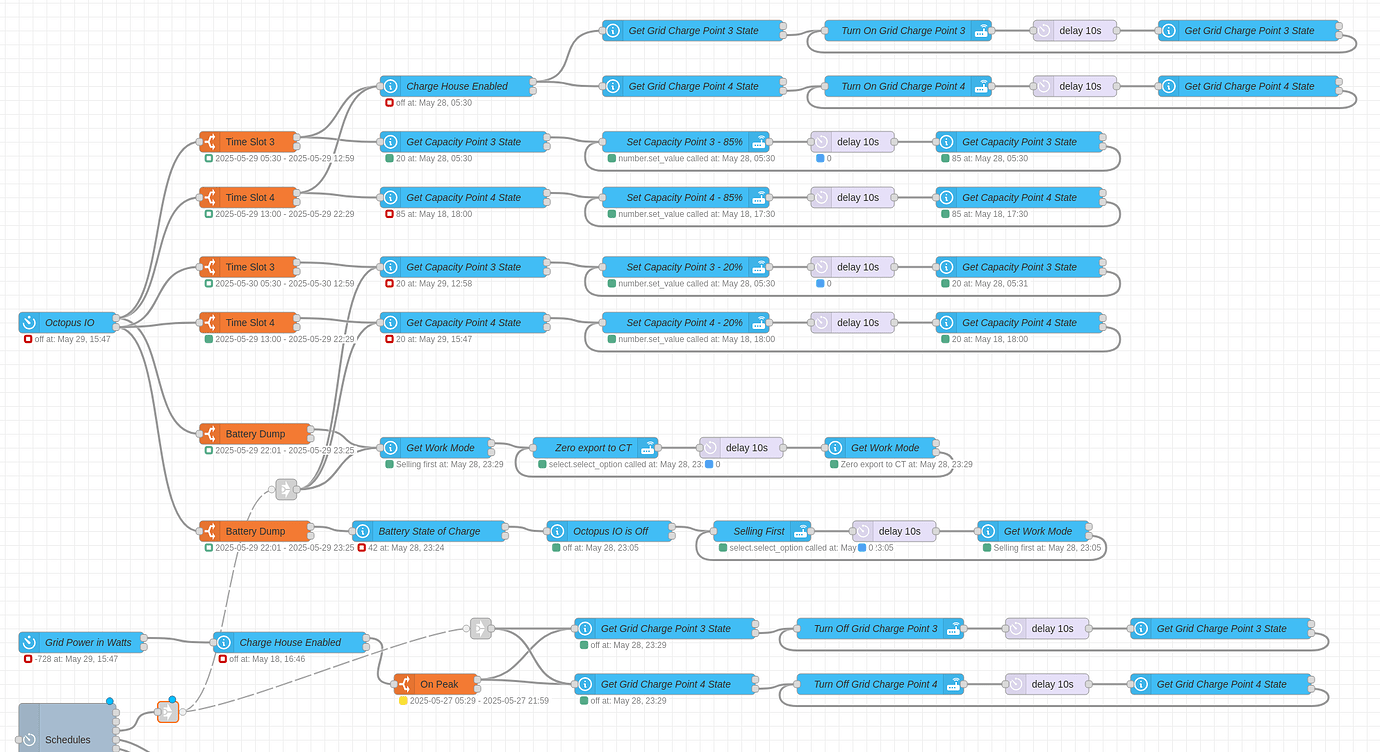The width and height of the screenshot is (1380, 752).
Task: Click the info icon on Octopus IO is Off
Action: click(x=556, y=531)
